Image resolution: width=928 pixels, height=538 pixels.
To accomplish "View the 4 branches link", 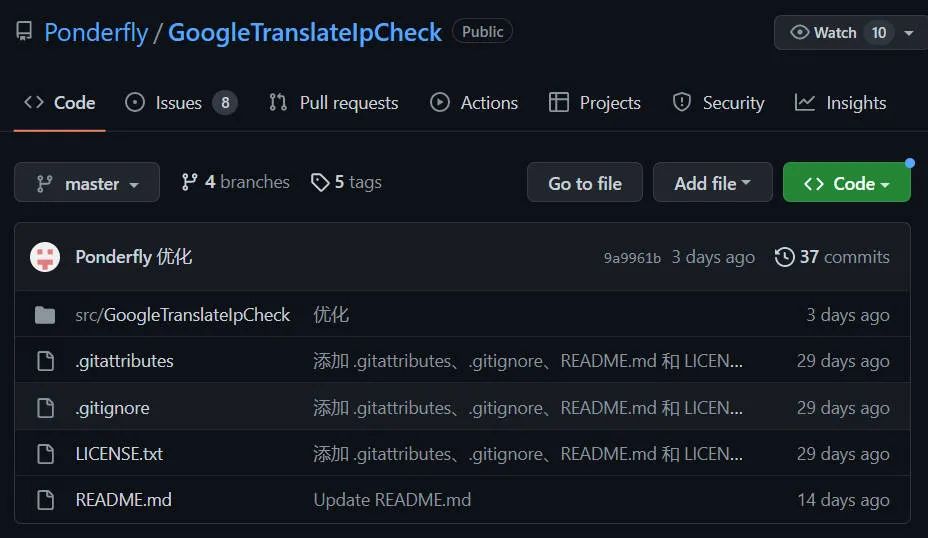I will click(236, 182).
